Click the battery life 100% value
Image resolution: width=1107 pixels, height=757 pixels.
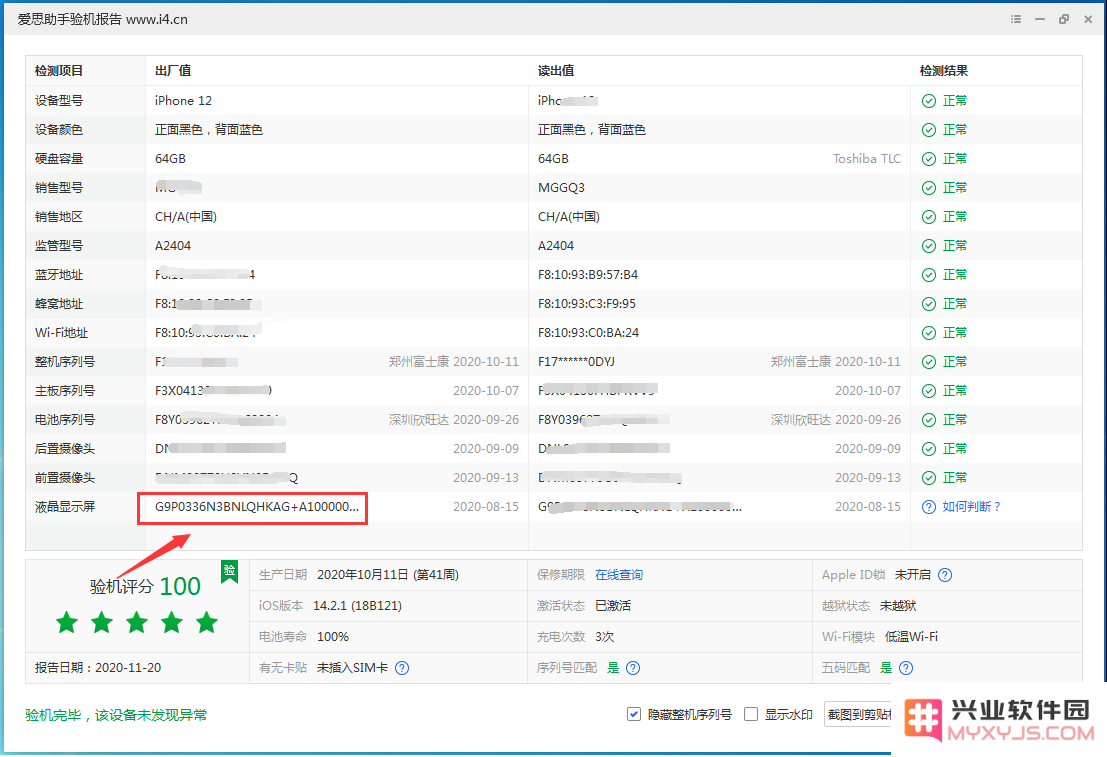(x=333, y=637)
